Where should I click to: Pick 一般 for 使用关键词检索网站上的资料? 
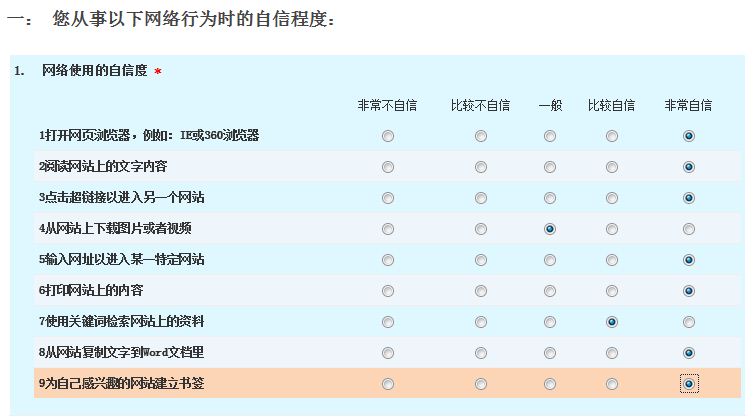(x=550, y=322)
